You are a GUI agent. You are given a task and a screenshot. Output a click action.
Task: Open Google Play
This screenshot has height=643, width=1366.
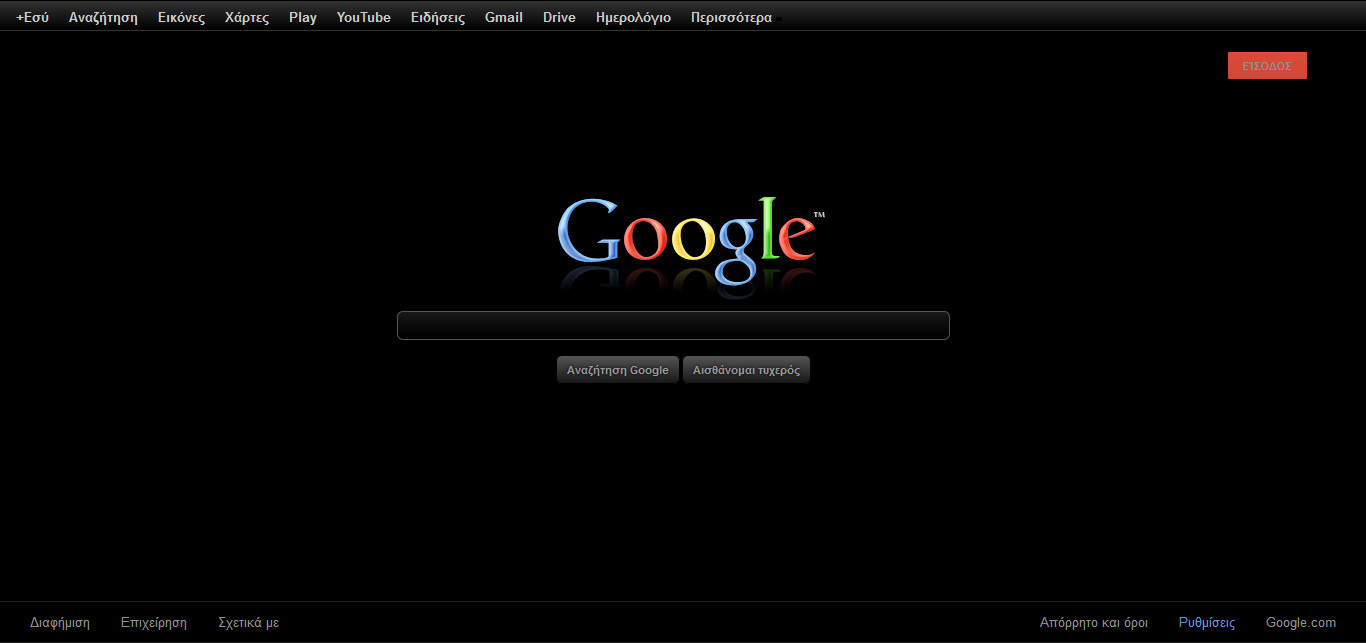click(302, 16)
